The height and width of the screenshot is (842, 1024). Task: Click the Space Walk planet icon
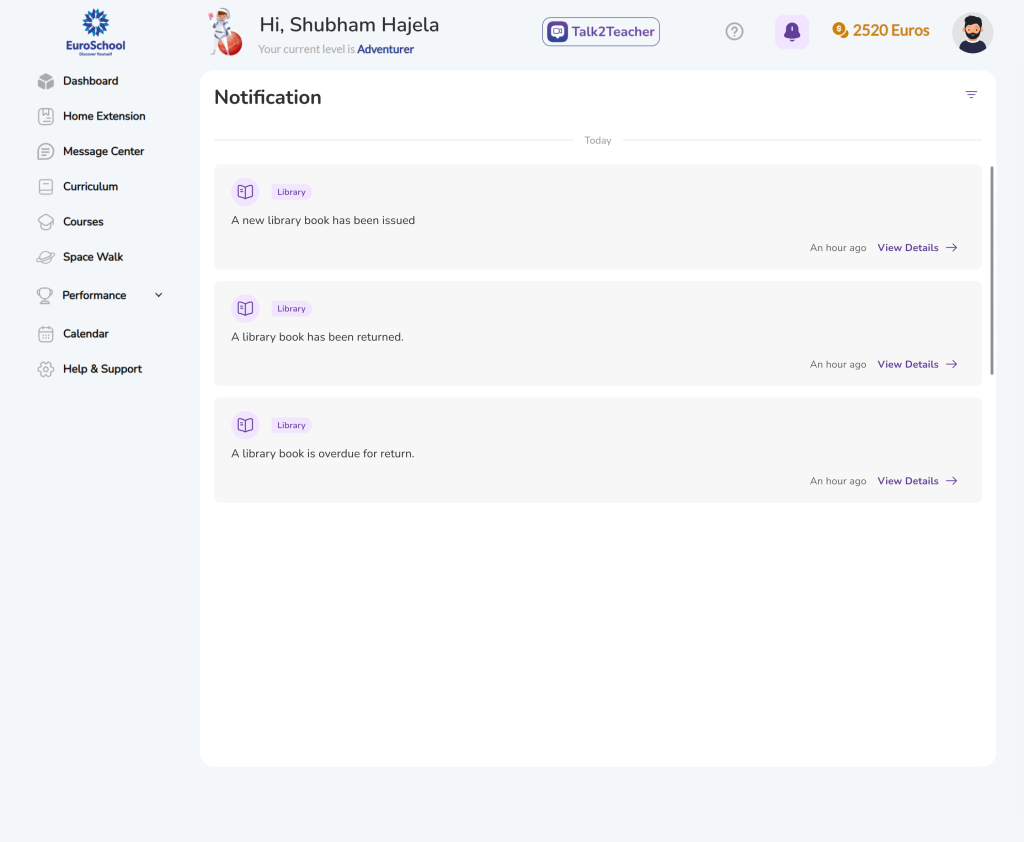[x=46, y=257]
